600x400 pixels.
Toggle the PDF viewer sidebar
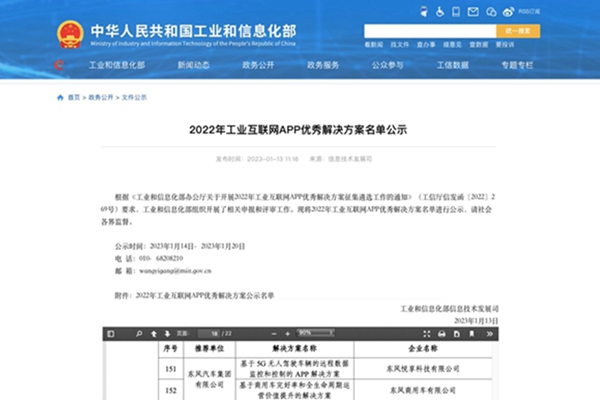[113, 332]
